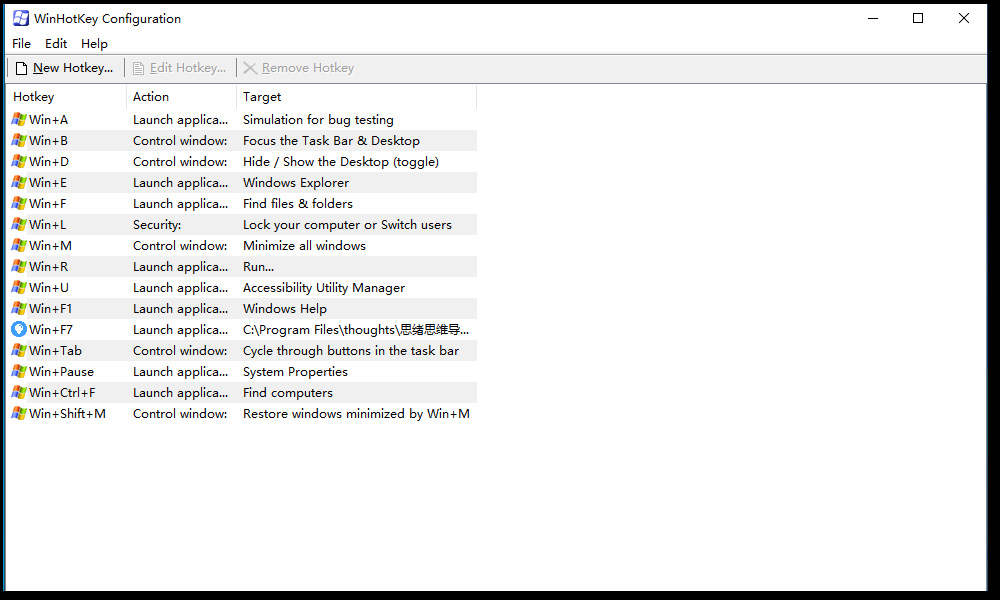Click the 'Security:' action cell

pyautogui.click(x=157, y=224)
